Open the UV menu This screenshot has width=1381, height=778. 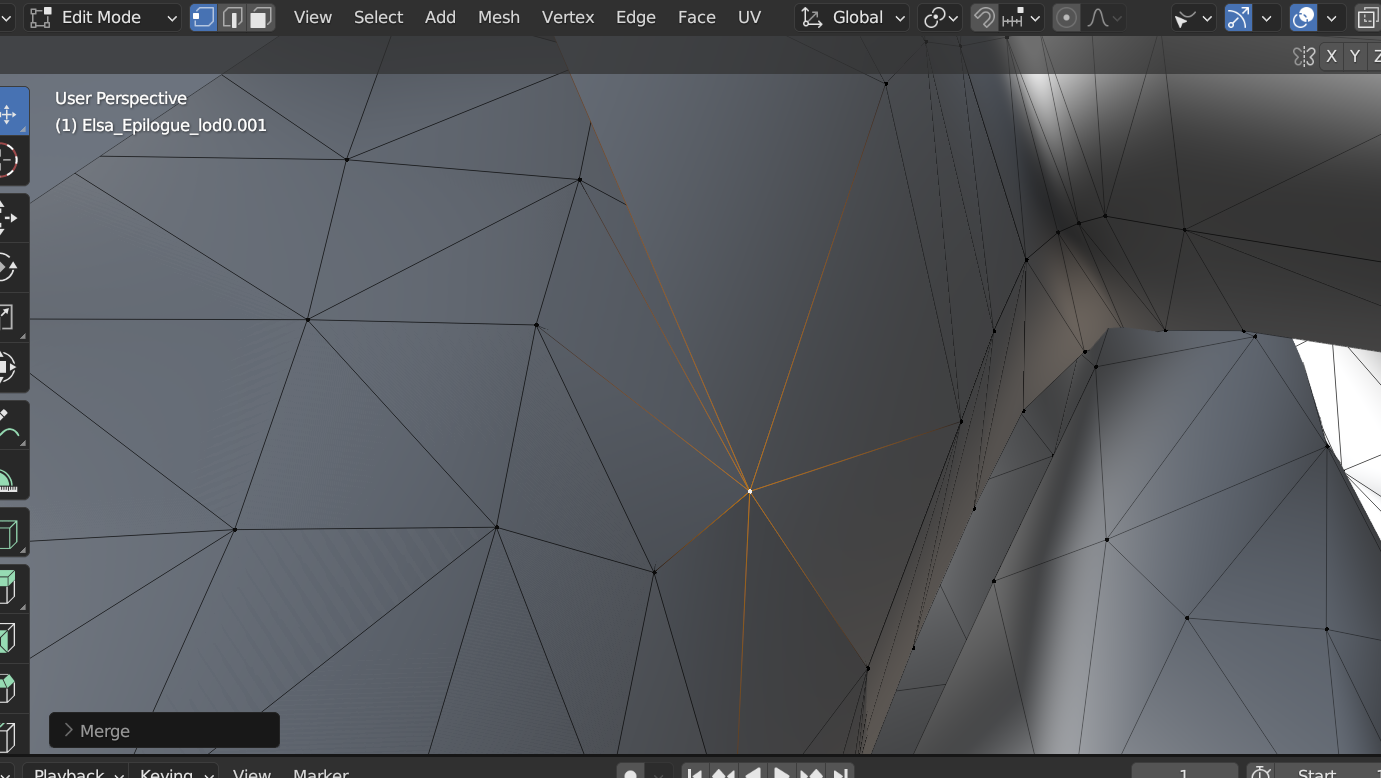(749, 17)
